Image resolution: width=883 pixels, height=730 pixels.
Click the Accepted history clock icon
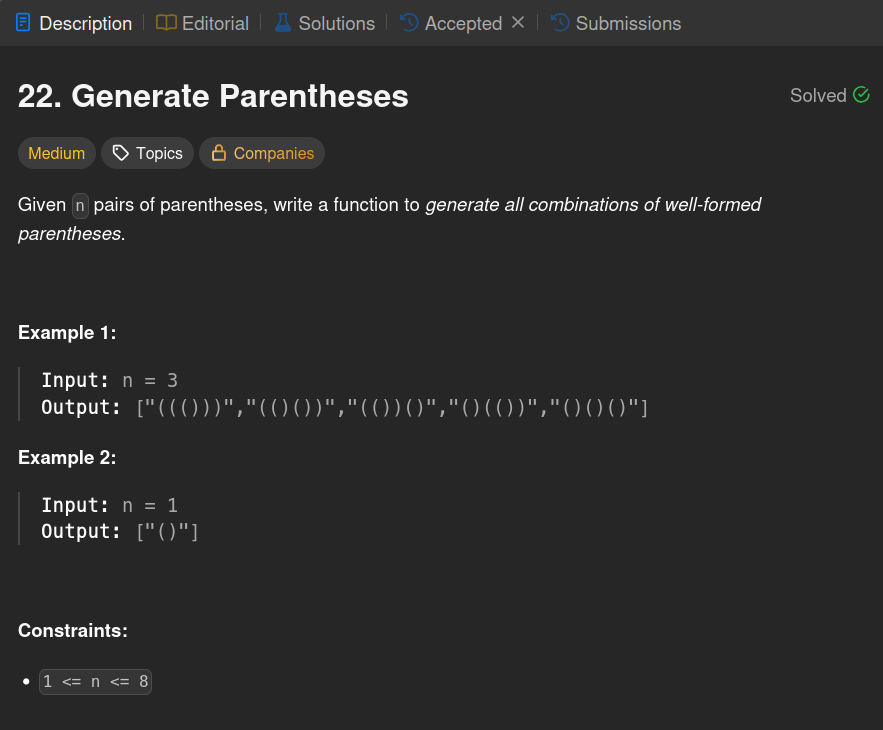[x=409, y=23]
